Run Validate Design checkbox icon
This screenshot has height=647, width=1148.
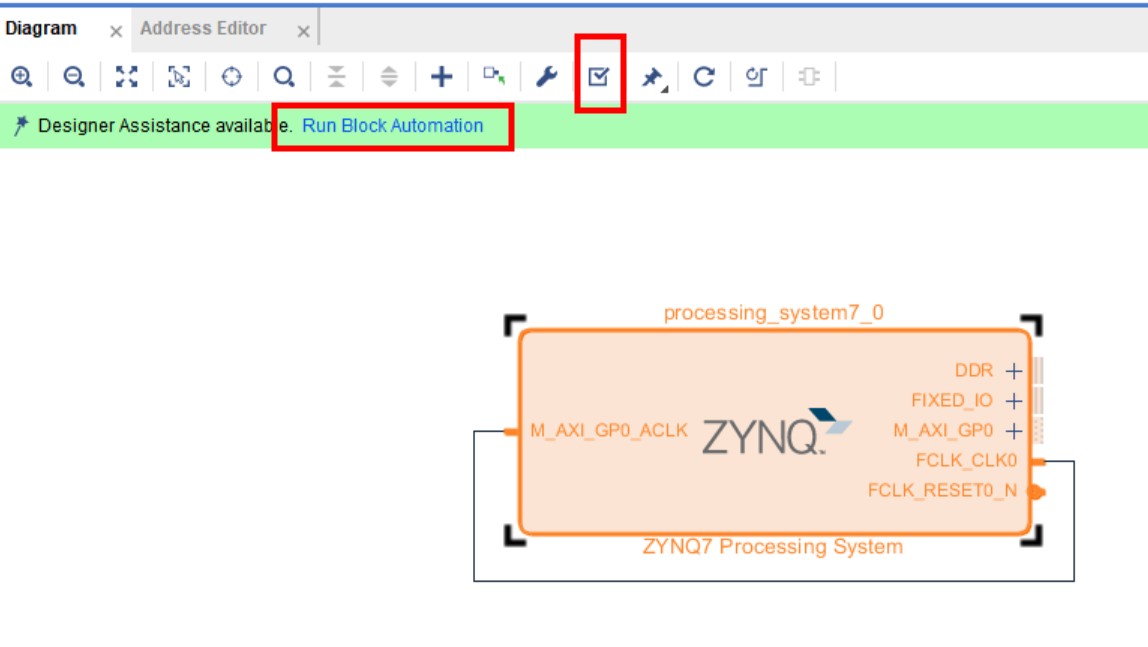click(599, 76)
